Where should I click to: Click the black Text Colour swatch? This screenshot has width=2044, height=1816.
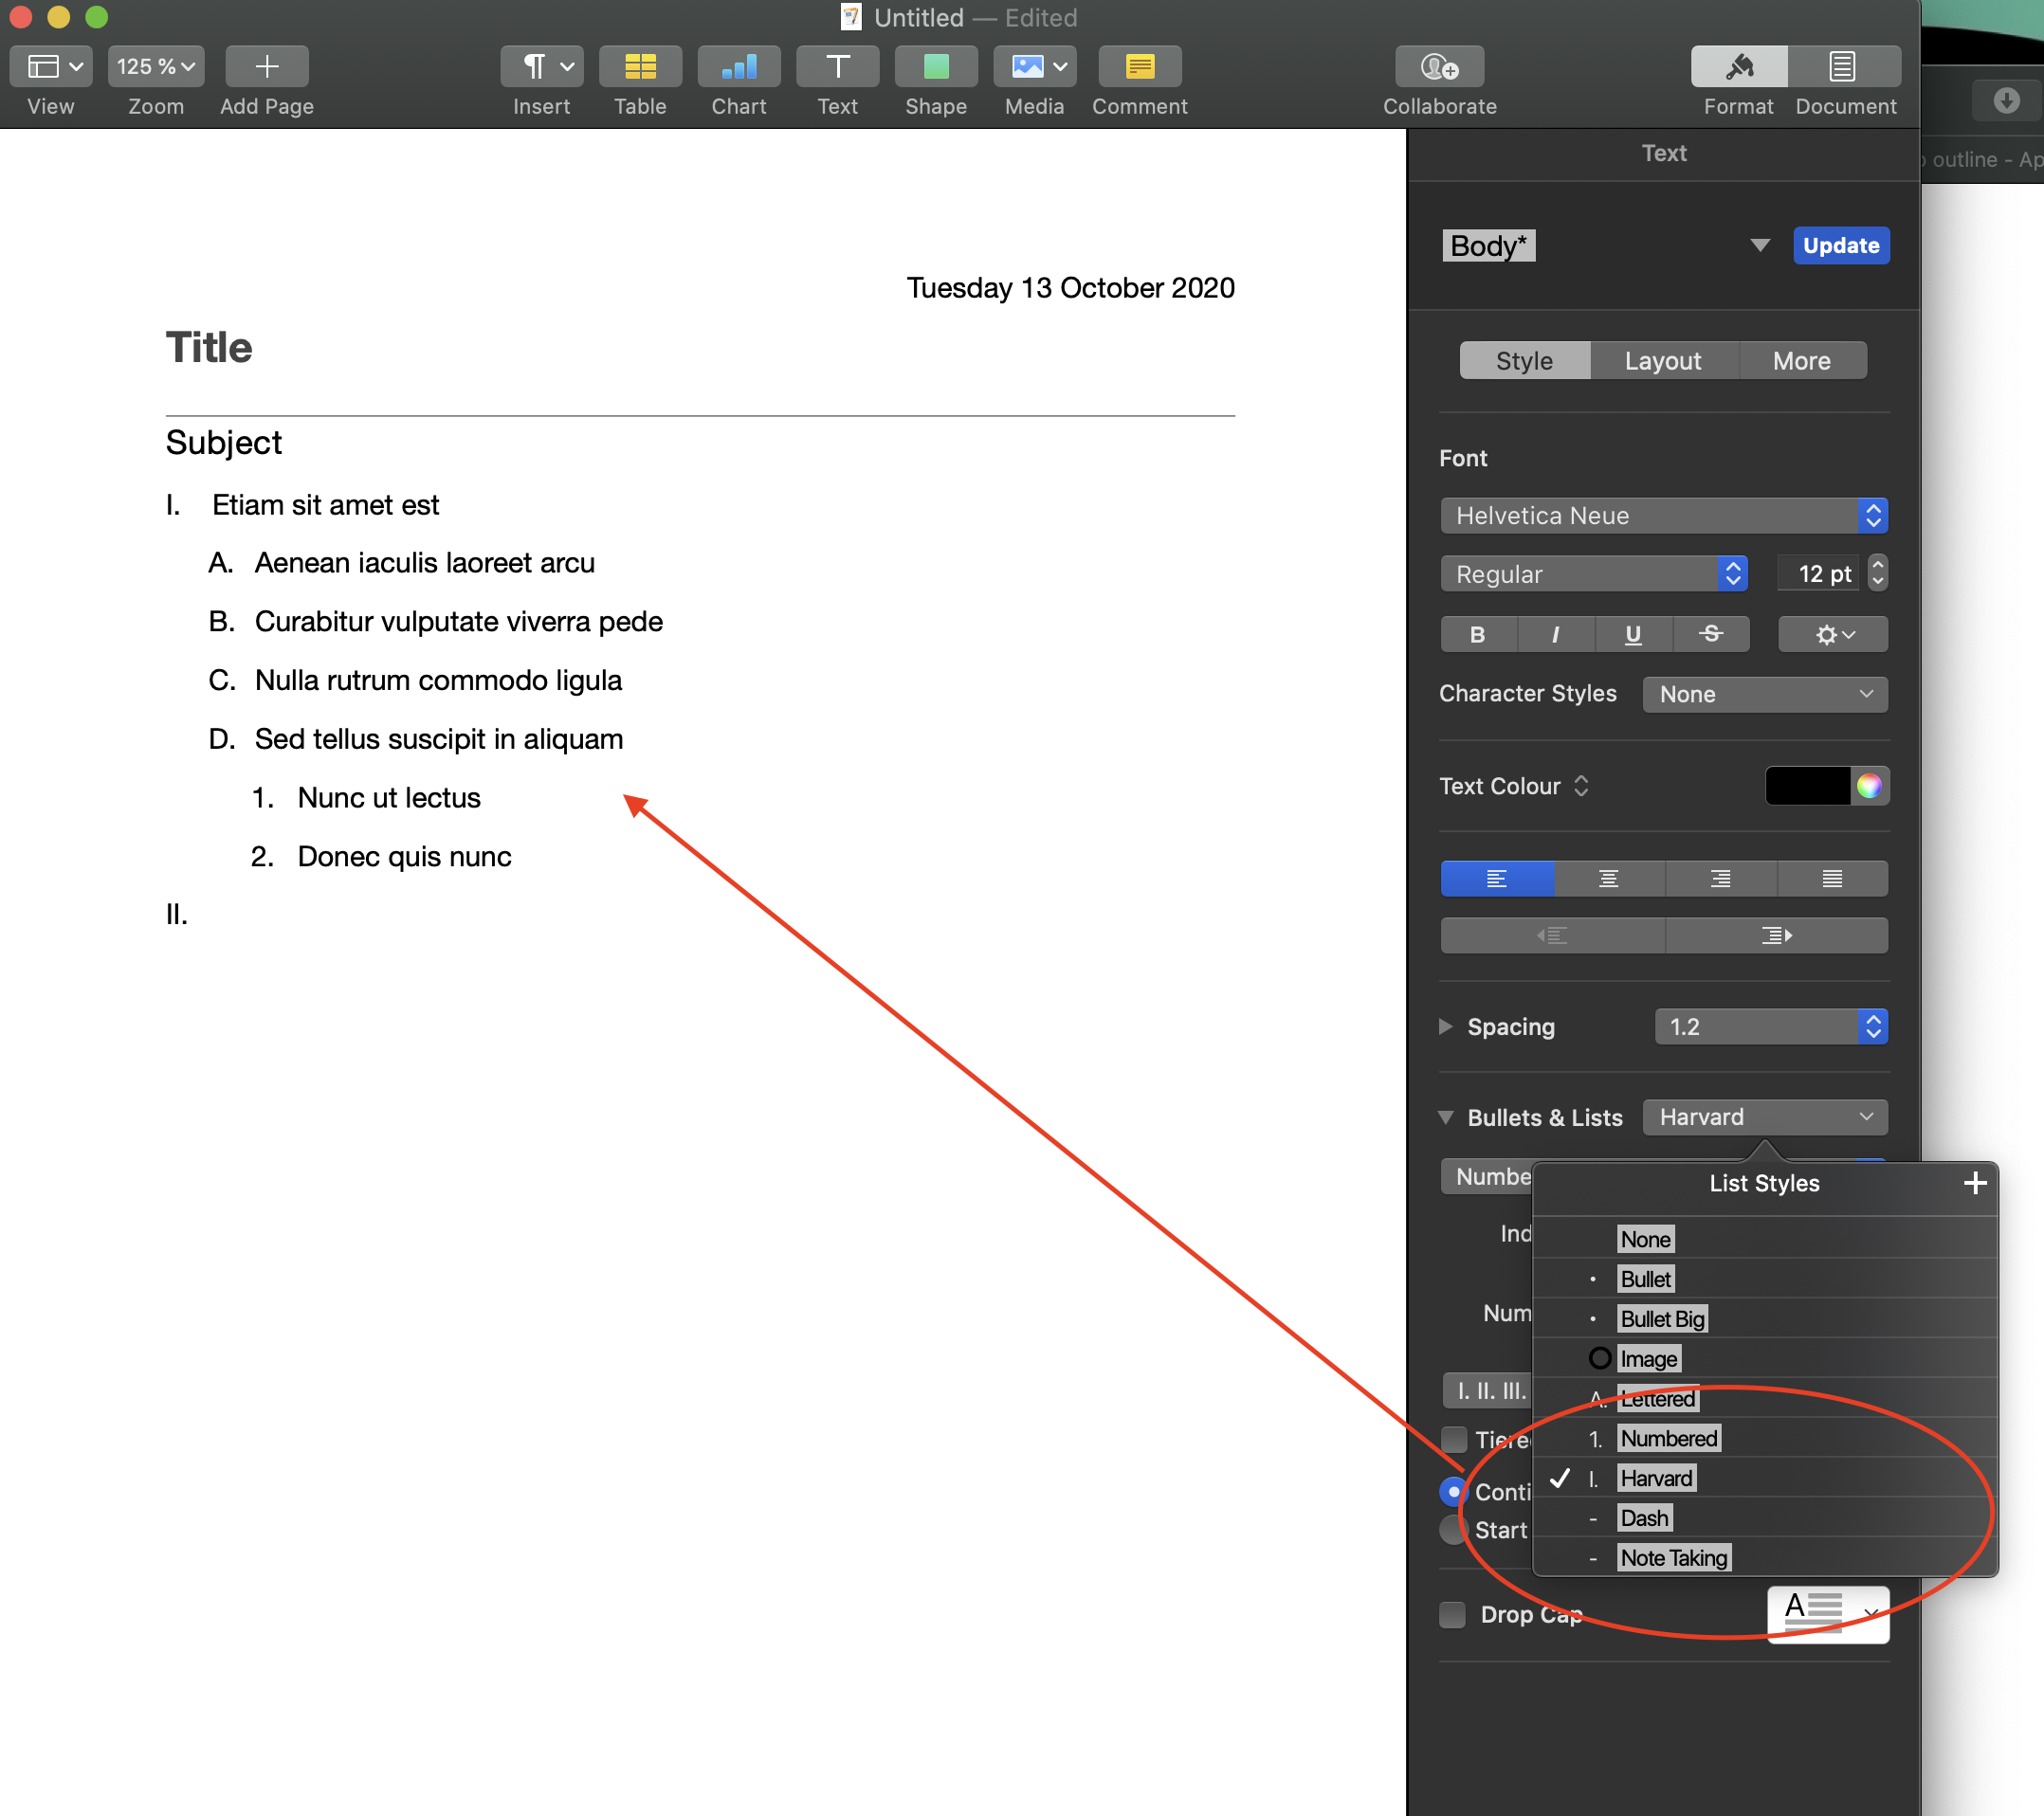[x=1806, y=786]
